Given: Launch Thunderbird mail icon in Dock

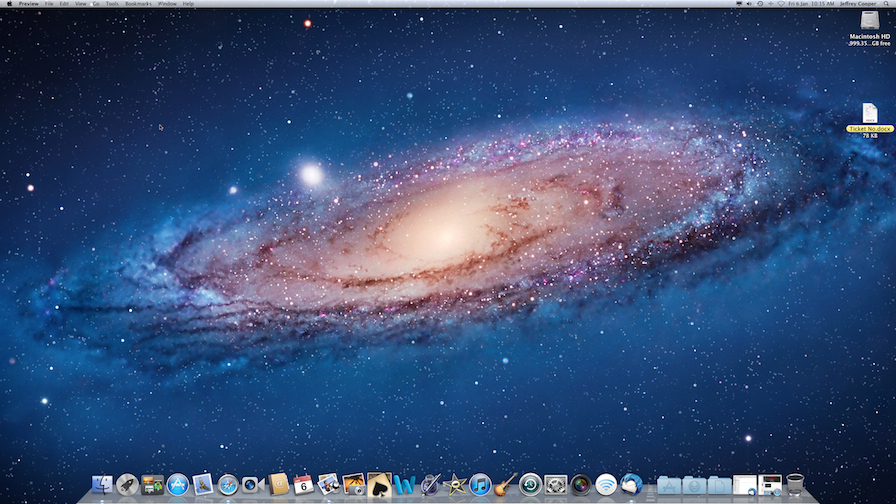Looking at the screenshot, I should [631, 485].
